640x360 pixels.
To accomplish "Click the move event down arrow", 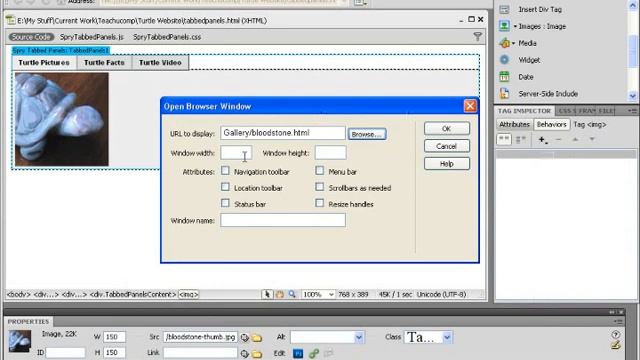I will [x=592, y=140].
